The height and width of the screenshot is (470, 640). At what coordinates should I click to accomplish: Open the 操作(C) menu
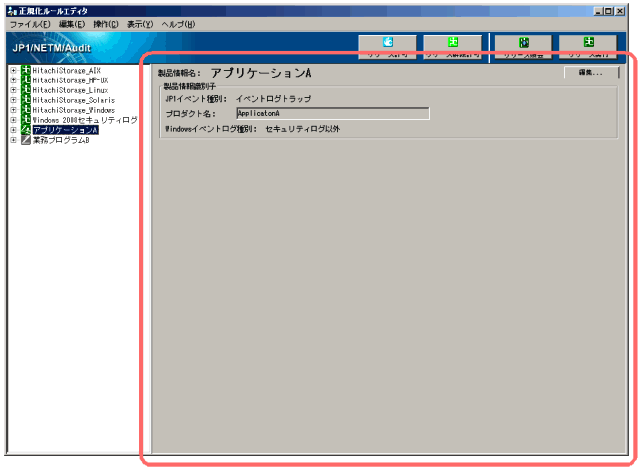[x=106, y=24]
